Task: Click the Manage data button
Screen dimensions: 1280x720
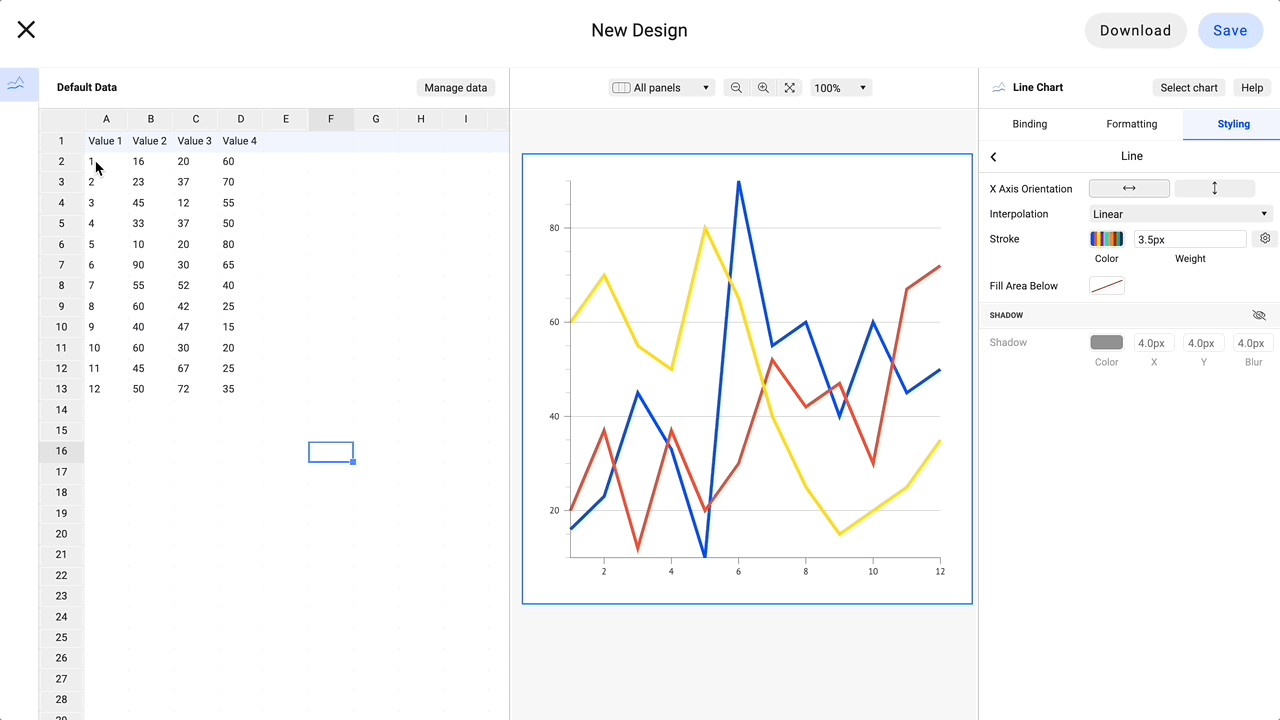Action: pos(455,87)
